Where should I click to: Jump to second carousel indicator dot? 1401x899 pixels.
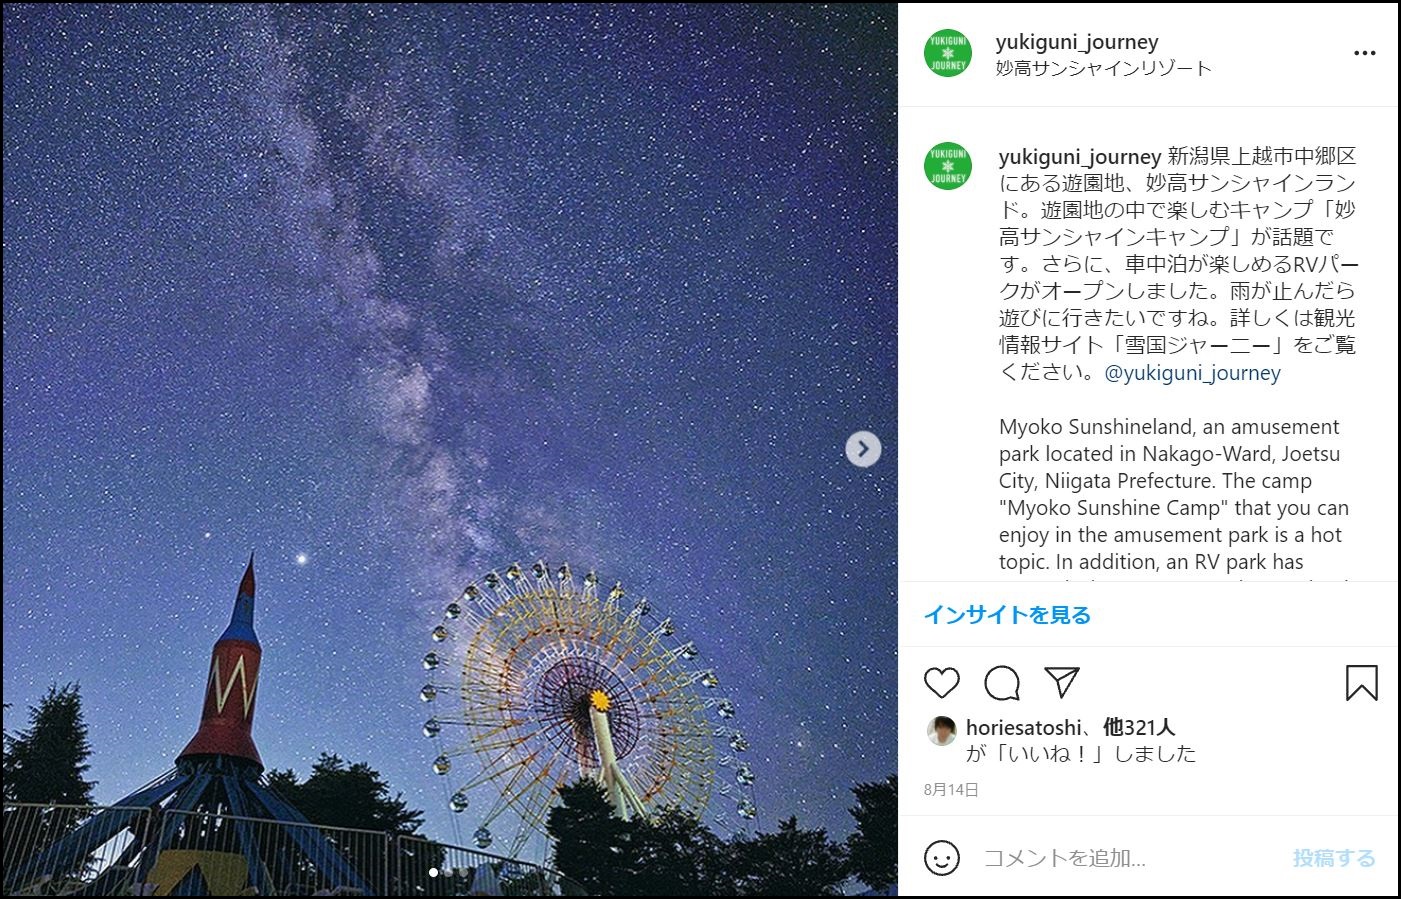448,872
